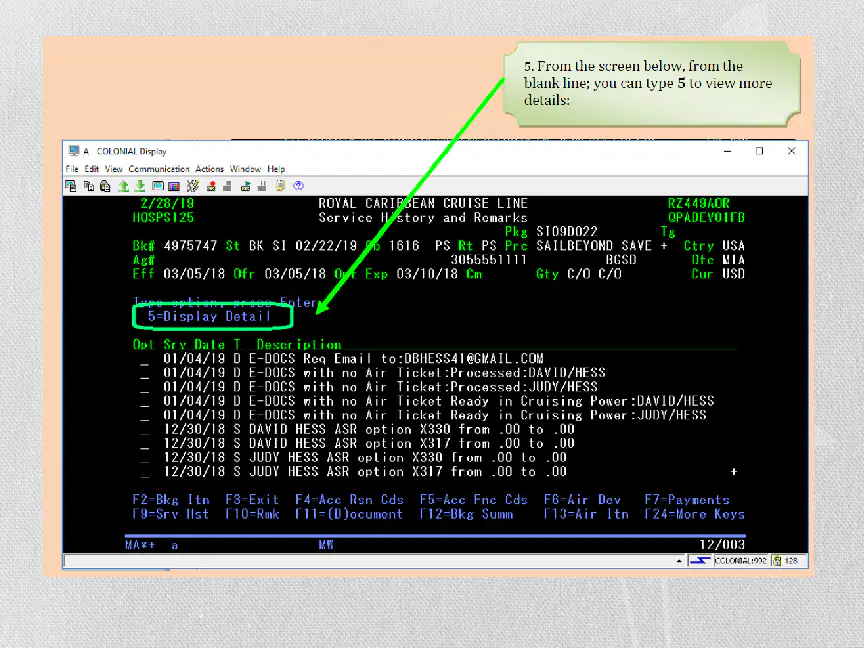Open the View menu
864x648 pixels.
click(x=114, y=169)
